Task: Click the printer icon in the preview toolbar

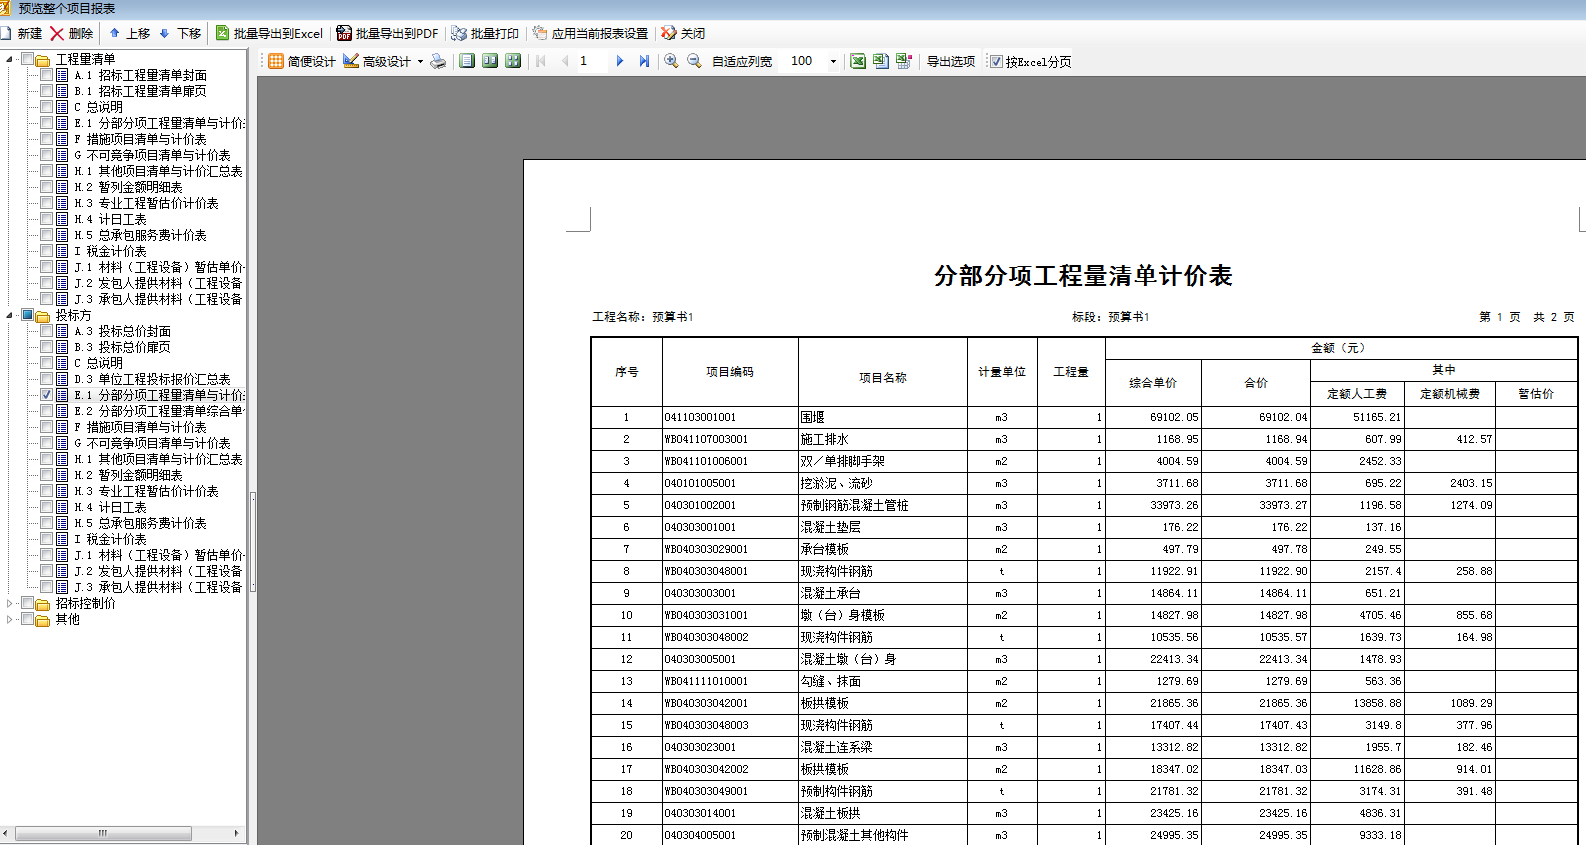Action: (438, 61)
